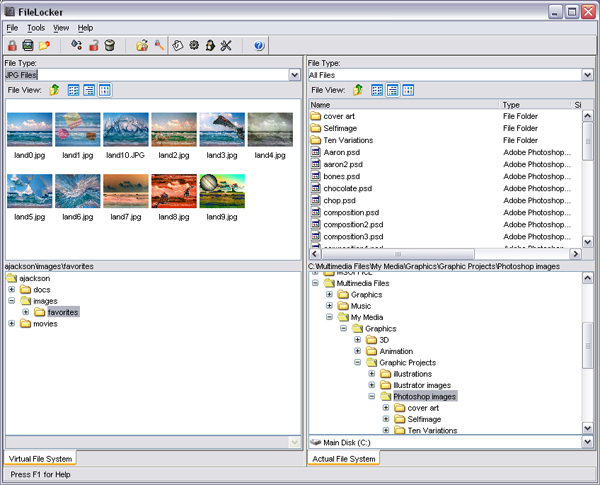600x485 pixels.
Task: Open the File menu
Action: 12,28
